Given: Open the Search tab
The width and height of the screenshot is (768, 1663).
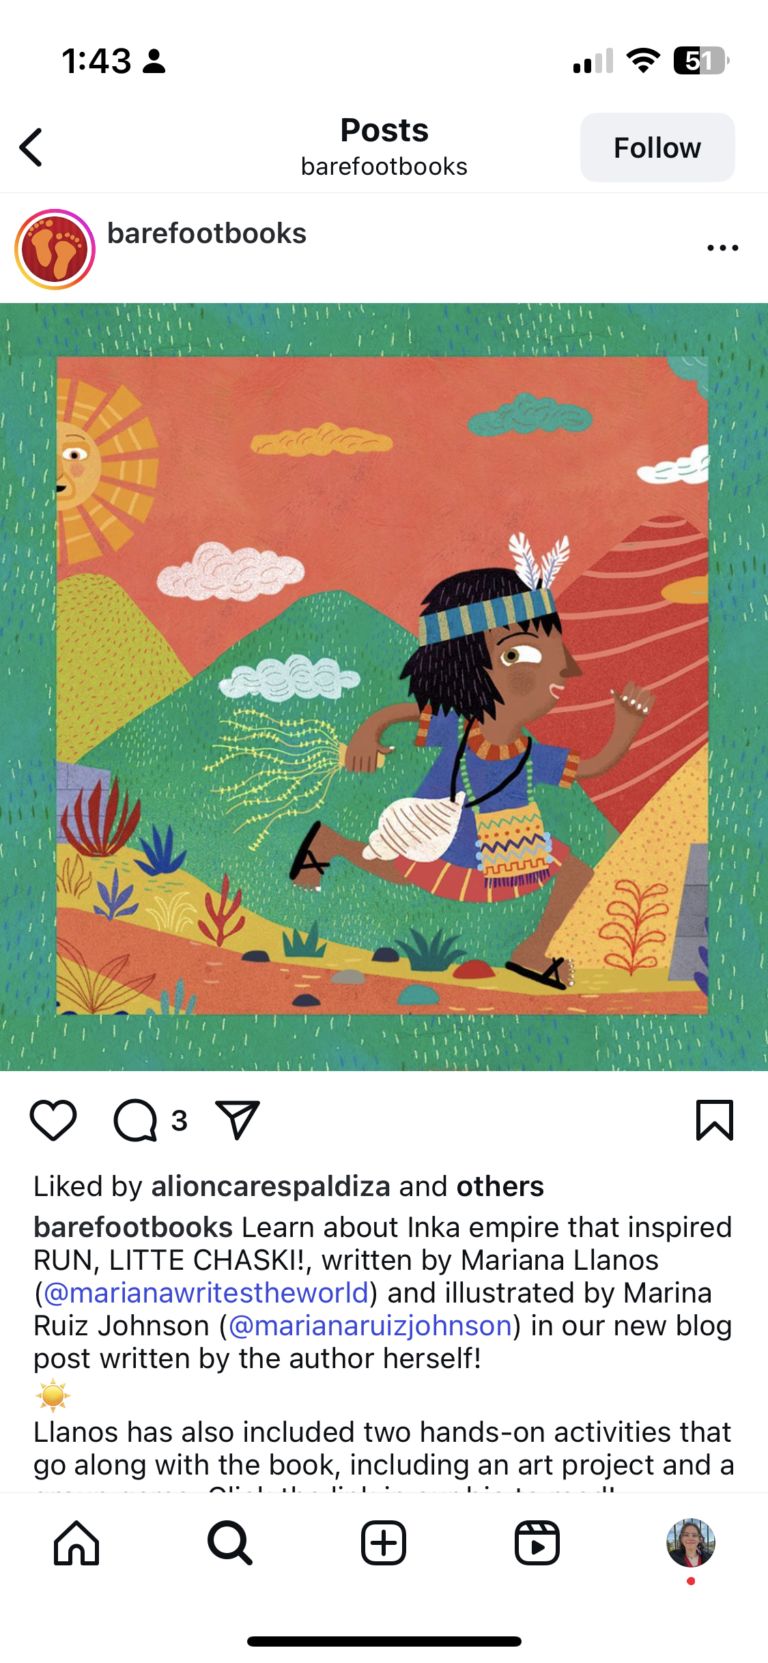Looking at the screenshot, I should (x=230, y=1543).
